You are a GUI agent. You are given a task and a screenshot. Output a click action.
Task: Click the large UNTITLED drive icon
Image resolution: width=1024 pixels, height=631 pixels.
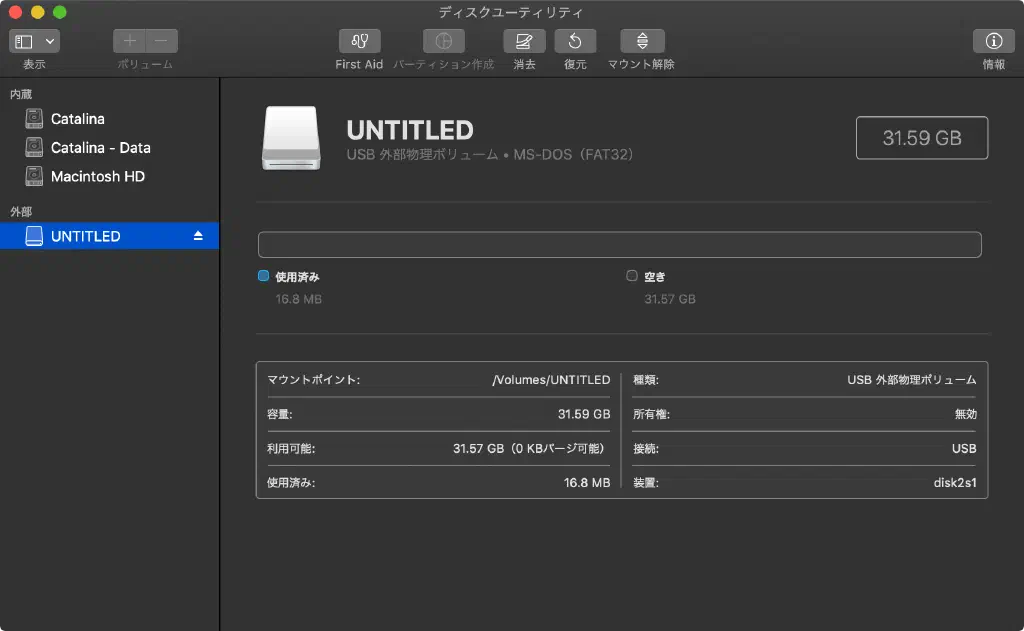(292, 138)
